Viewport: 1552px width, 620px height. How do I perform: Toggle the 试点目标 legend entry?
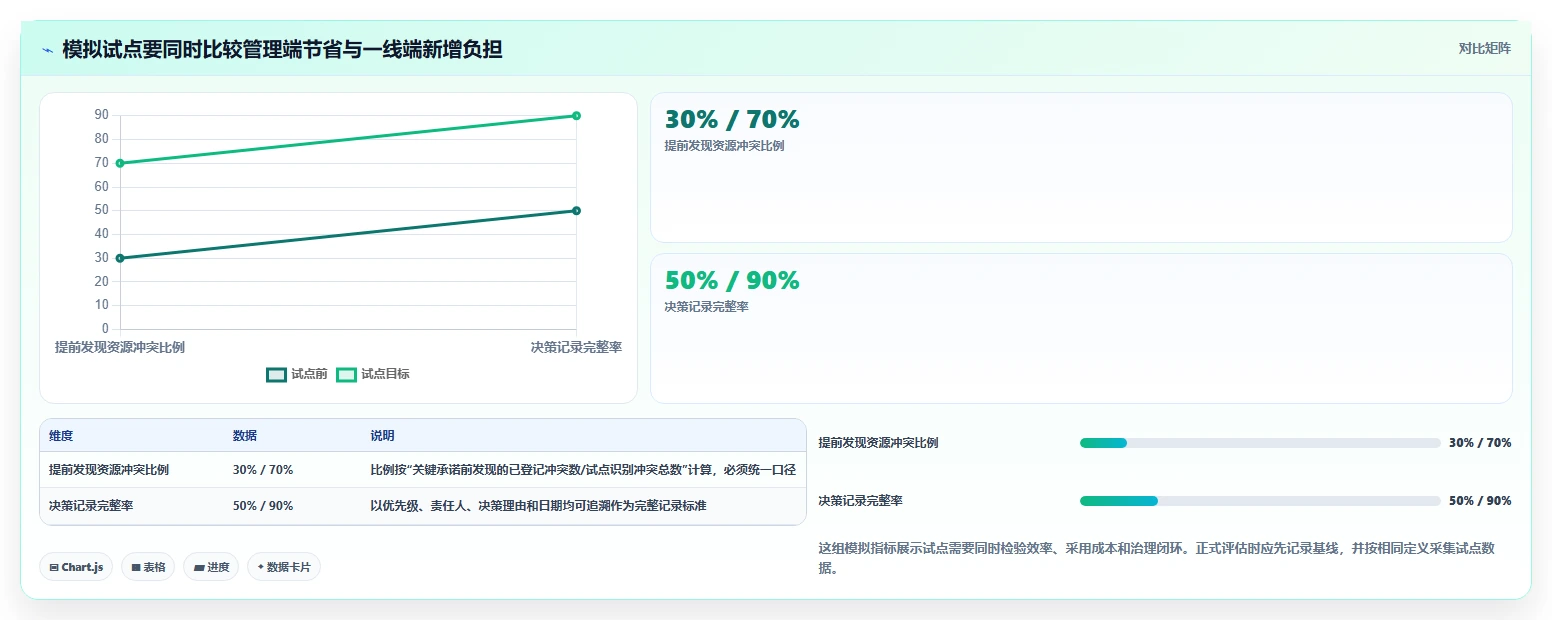pos(373,374)
